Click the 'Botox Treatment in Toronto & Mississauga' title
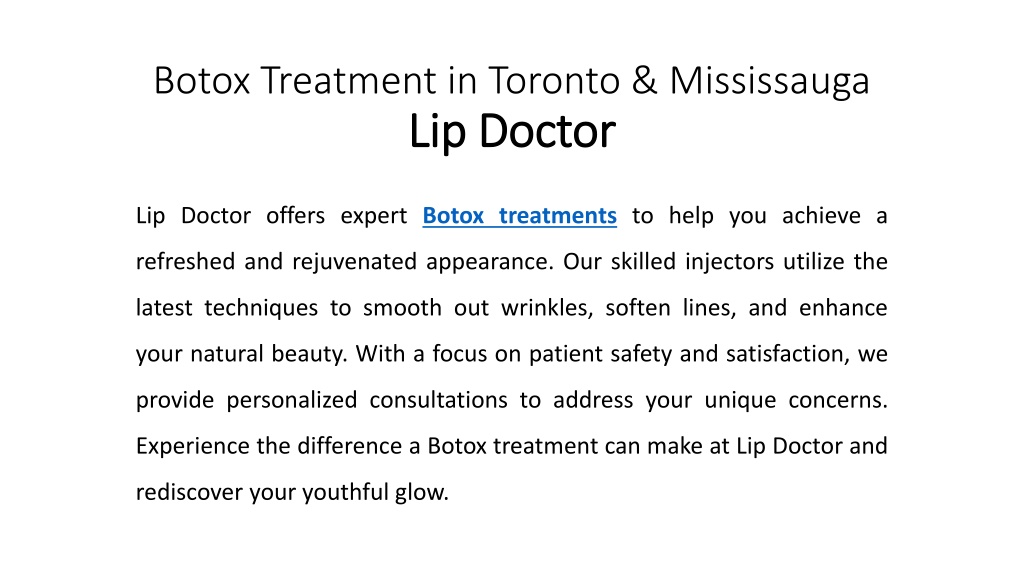1024x576 pixels. (x=511, y=82)
